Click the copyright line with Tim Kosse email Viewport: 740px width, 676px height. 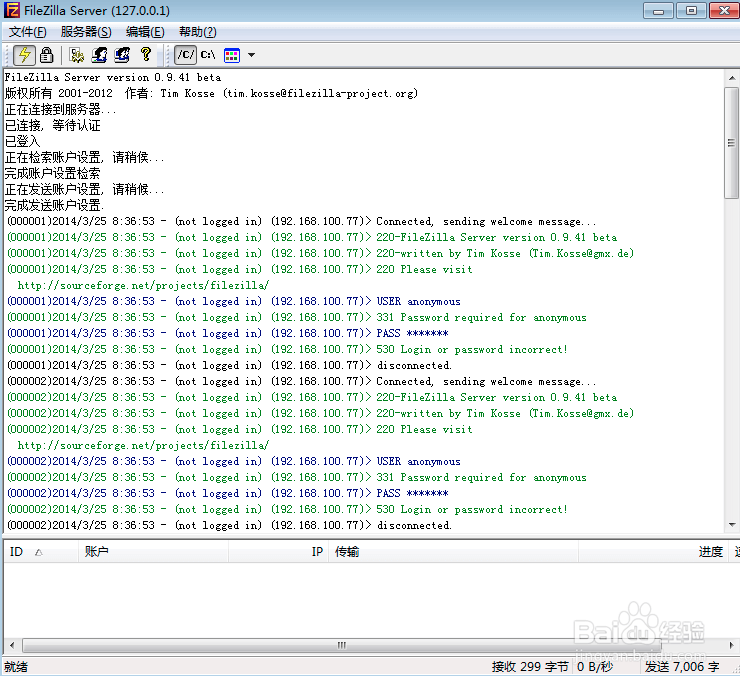coord(211,93)
